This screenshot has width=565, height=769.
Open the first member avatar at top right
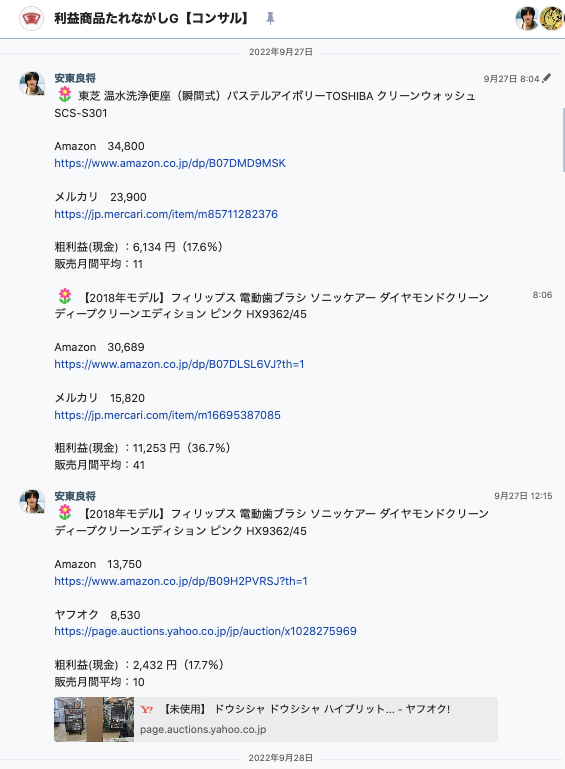[x=527, y=19]
